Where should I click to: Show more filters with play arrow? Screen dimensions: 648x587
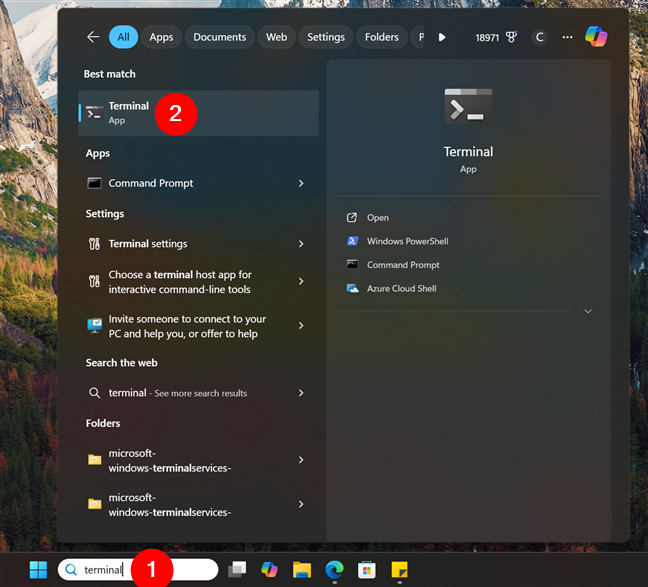tap(442, 37)
